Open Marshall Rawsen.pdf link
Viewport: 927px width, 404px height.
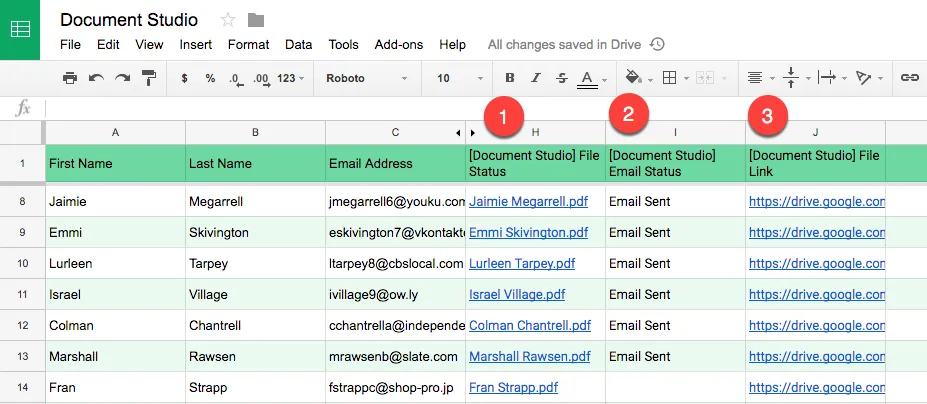coord(530,356)
